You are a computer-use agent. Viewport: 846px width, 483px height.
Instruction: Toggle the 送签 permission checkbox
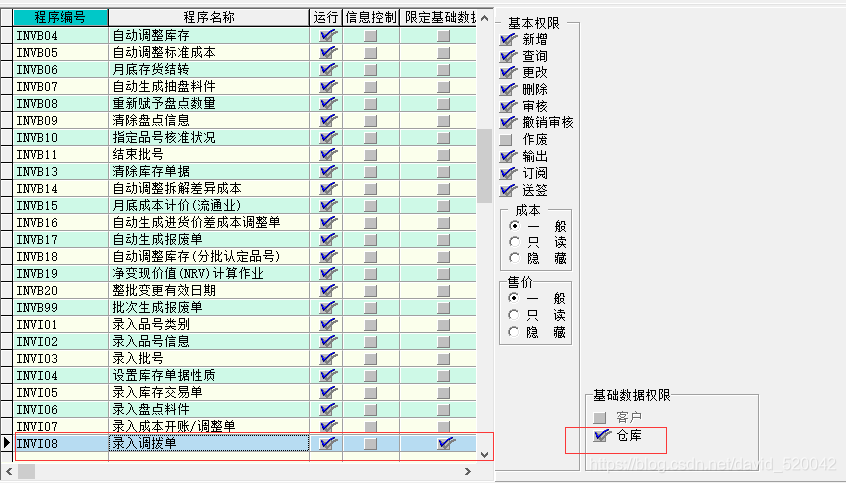(x=507, y=191)
